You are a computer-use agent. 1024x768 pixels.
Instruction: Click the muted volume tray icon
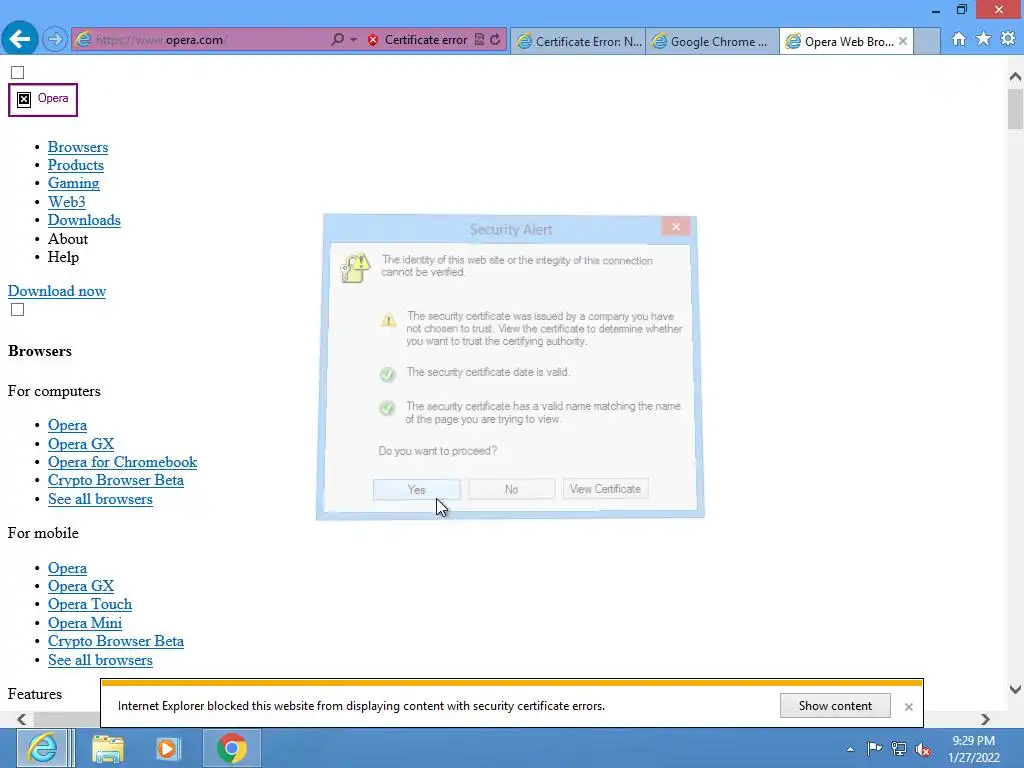[x=923, y=748]
